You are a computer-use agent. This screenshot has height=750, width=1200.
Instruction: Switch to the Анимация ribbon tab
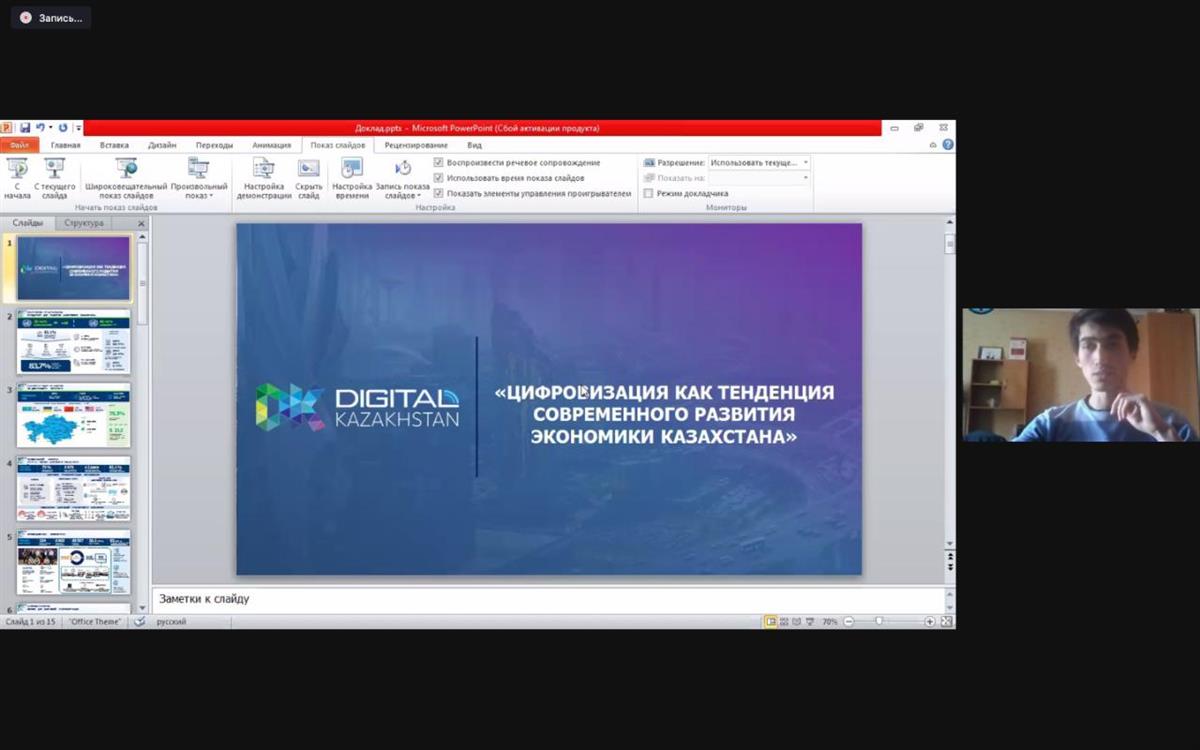pyautogui.click(x=271, y=145)
